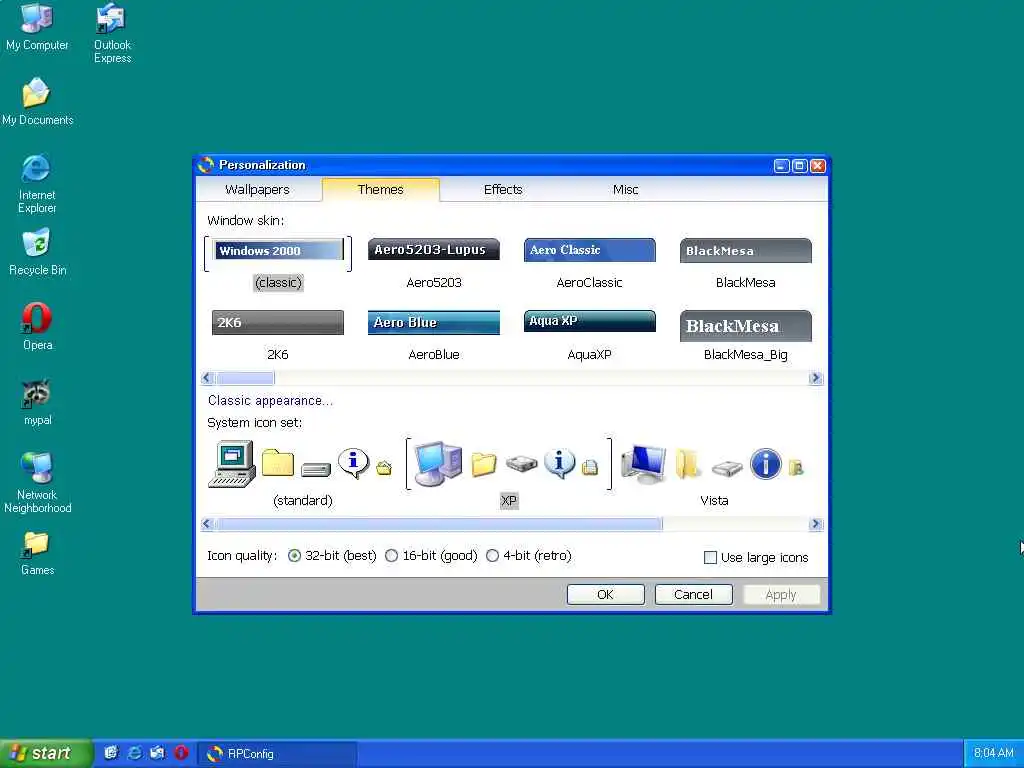Click the Vista set blue info icon

click(x=765, y=464)
